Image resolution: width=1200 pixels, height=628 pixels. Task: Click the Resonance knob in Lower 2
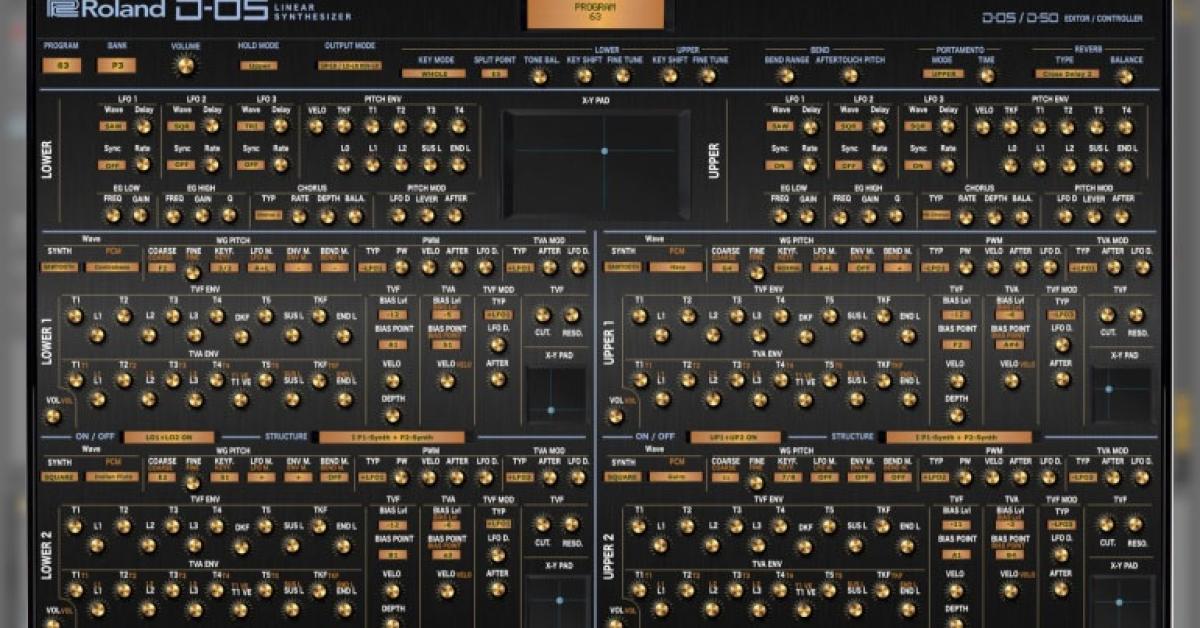point(571,524)
